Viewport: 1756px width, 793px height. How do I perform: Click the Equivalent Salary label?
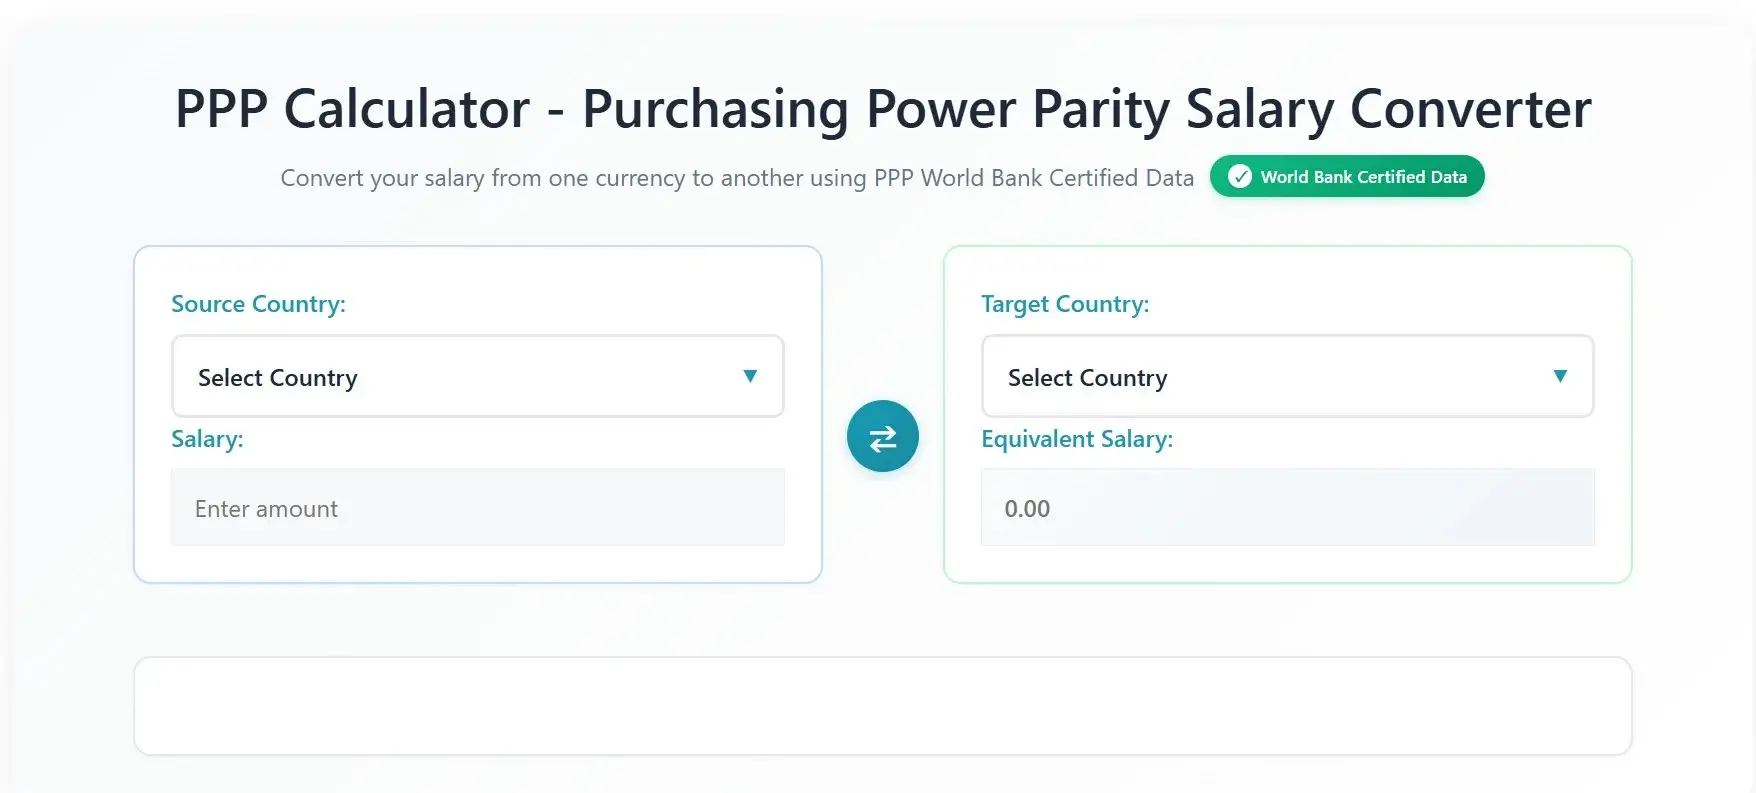click(1078, 439)
